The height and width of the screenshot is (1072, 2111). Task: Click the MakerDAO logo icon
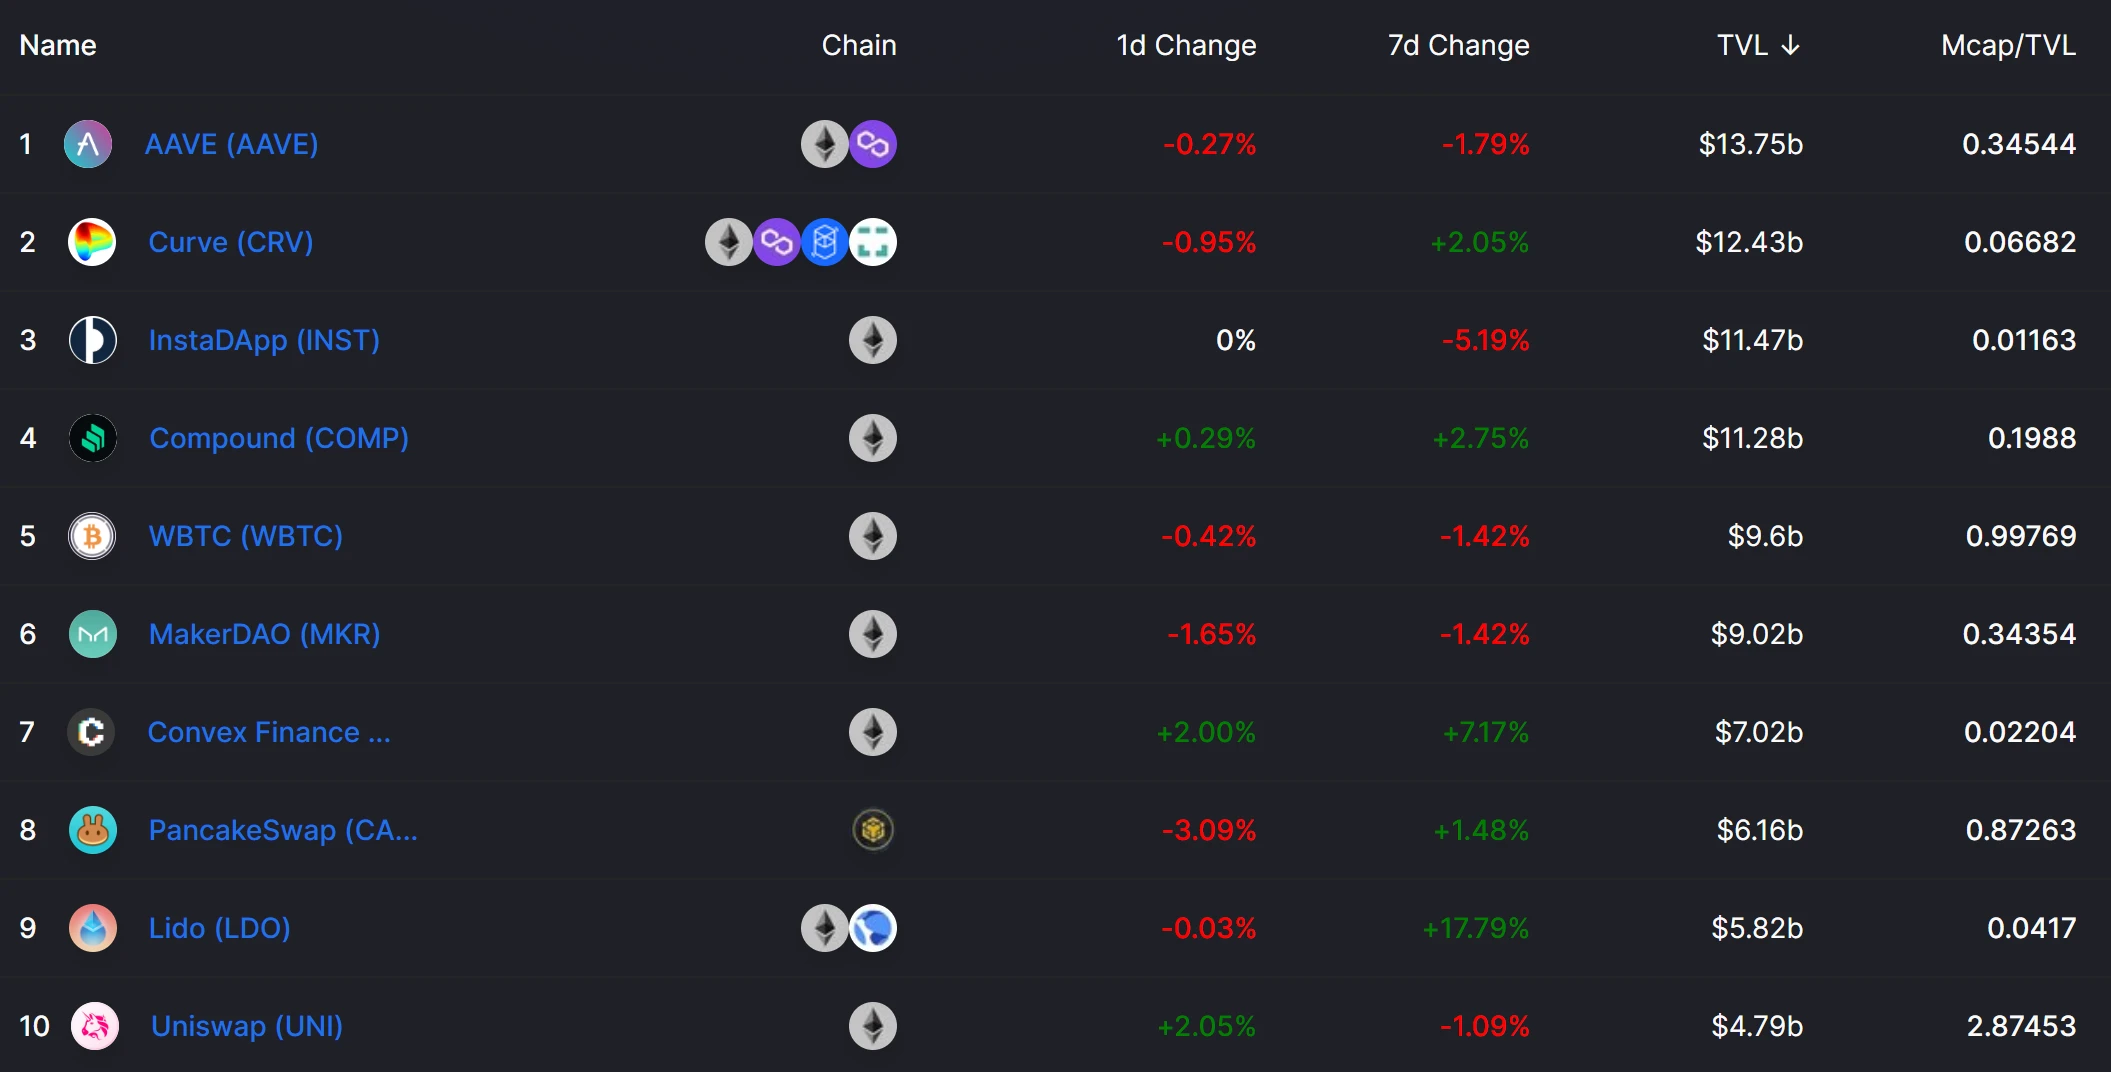(x=93, y=634)
